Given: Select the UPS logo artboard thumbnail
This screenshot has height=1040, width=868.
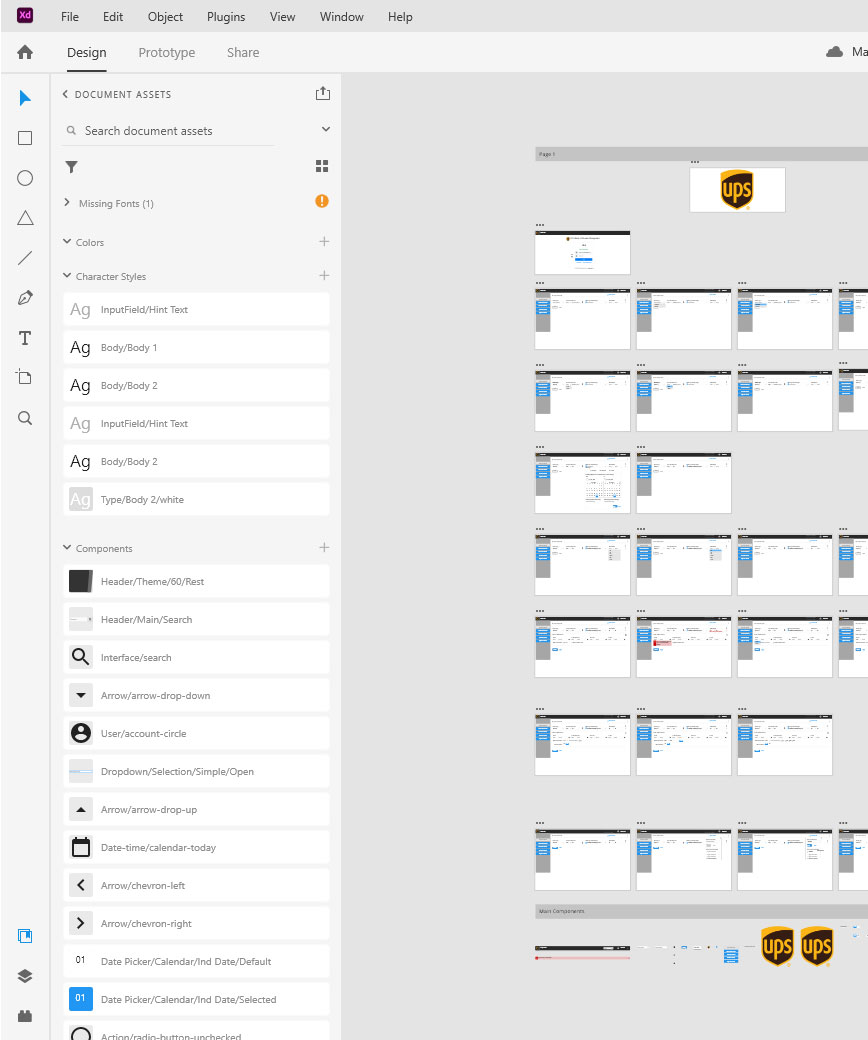Looking at the screenshot, I should pyautogui.click(x=737, y=190).
